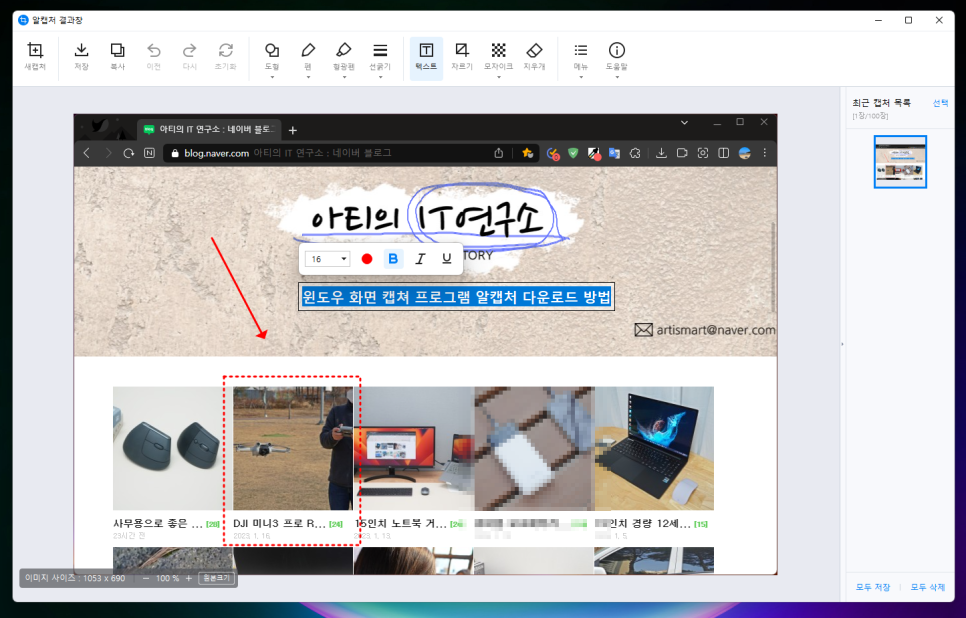Undo with the 이전 arrow icon
The image size is (966, 618).
[x=153, y=56]
